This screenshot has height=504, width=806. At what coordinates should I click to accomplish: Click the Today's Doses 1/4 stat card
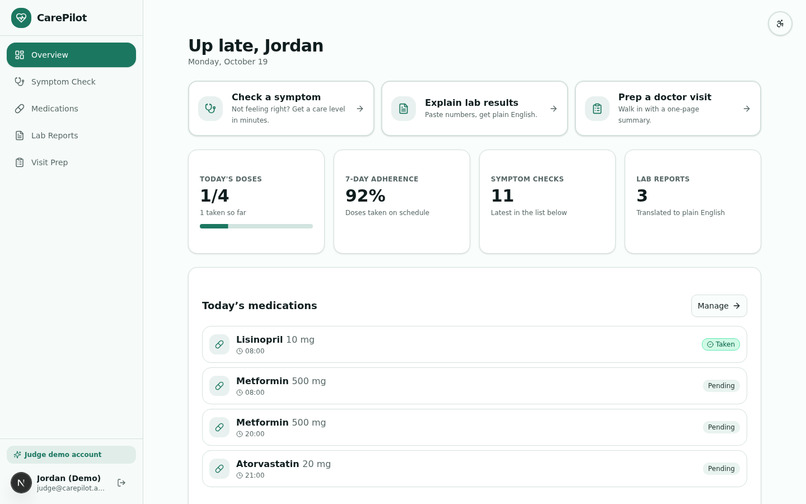tap(256, 202)
